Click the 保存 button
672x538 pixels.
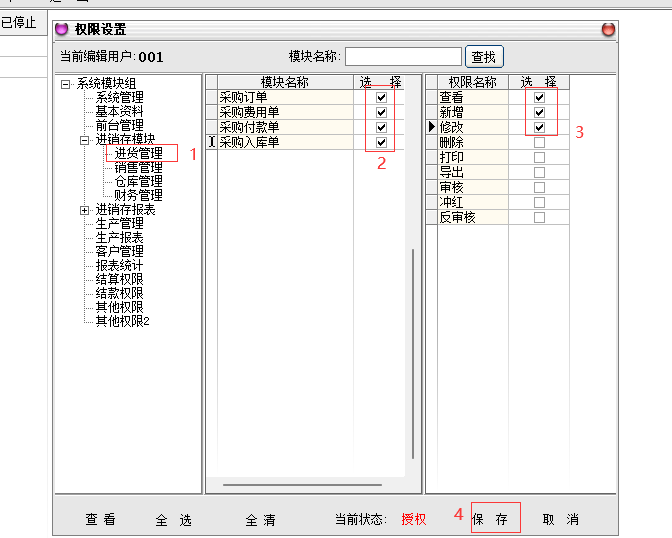[x=491, y=519]
